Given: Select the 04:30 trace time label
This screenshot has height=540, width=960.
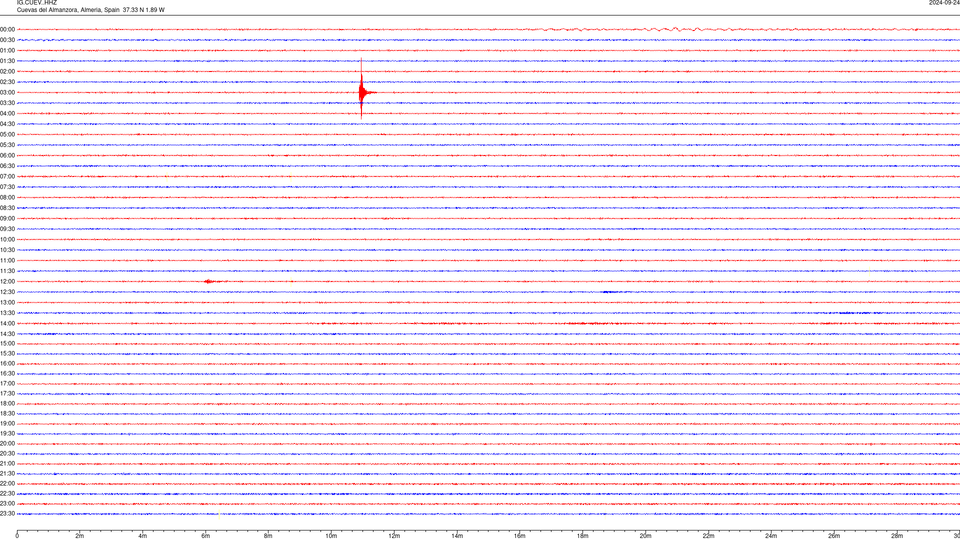Looking at the screenshot, I should pos(7,124).
